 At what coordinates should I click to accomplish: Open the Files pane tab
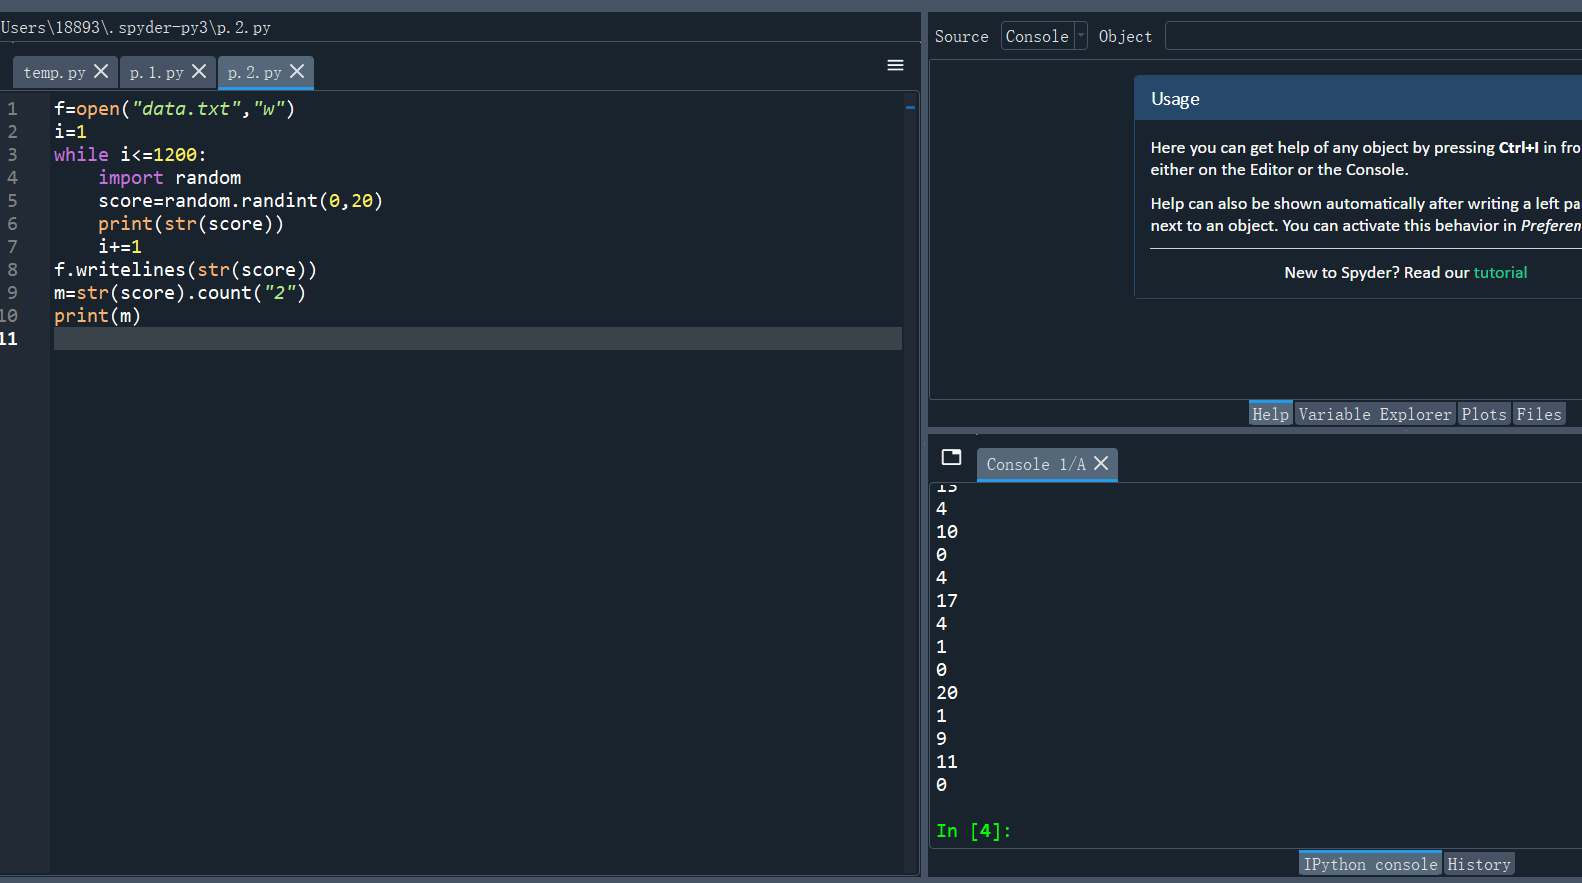click(x=1539, y=414)
